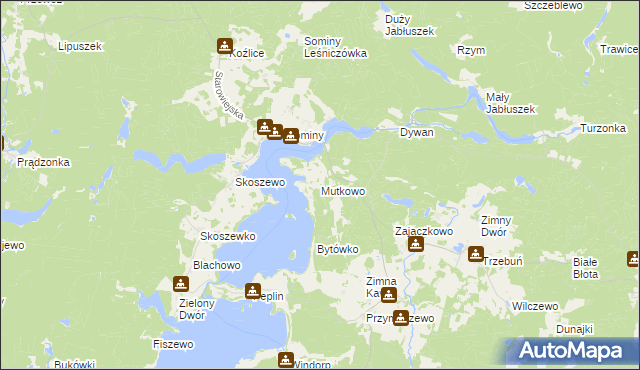Screen dimensions: 640x370
Task: Click the Bytówko label
Action: (338, 249)
